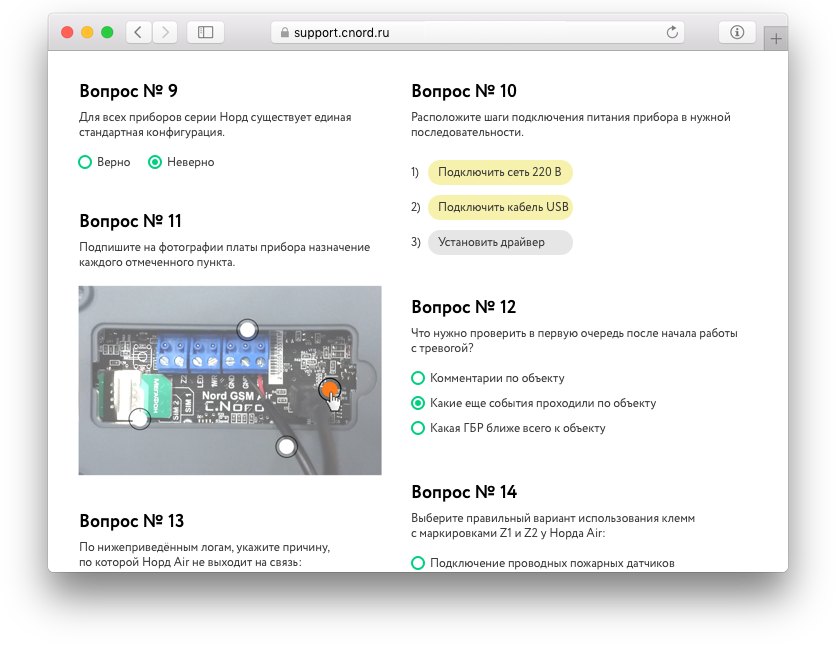Go forward with Safari's forward arrow
The width and height of the screenshot is (836, 646).
point(165,33)
